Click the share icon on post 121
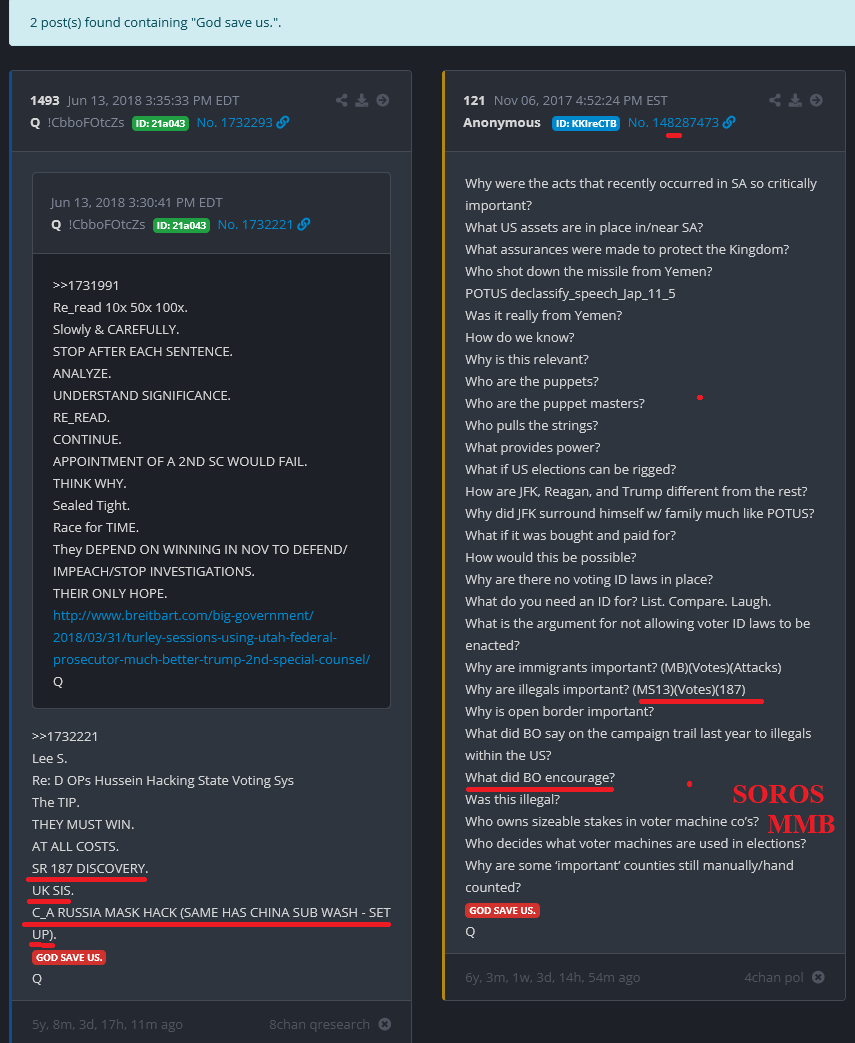 (775, 100)
